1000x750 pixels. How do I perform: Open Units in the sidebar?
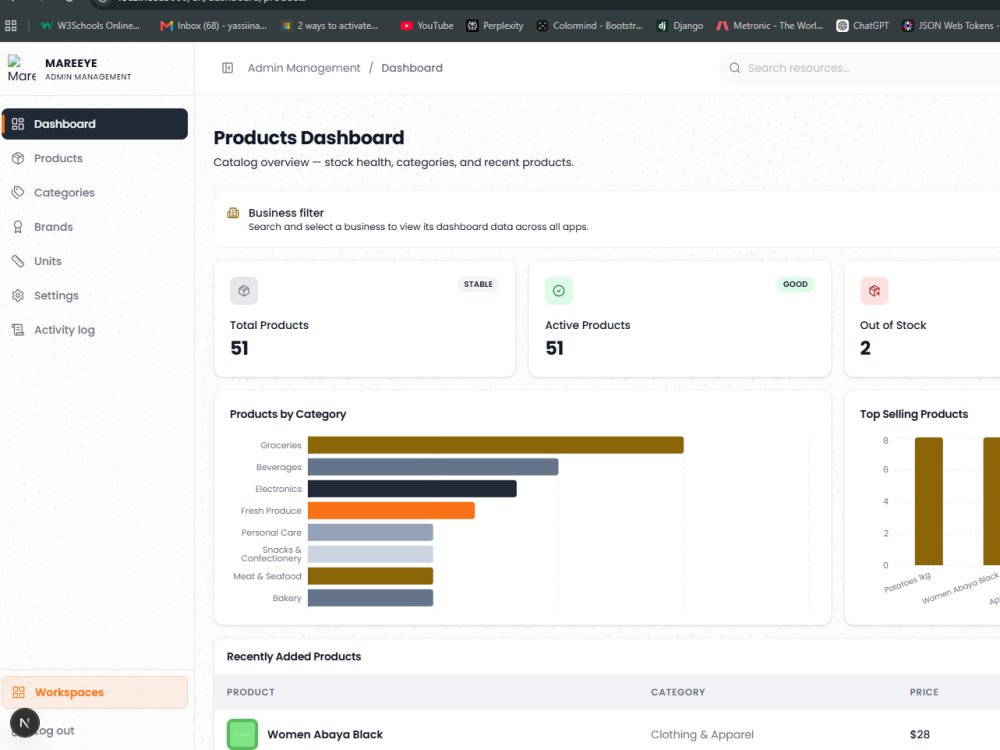click(95, 261)
